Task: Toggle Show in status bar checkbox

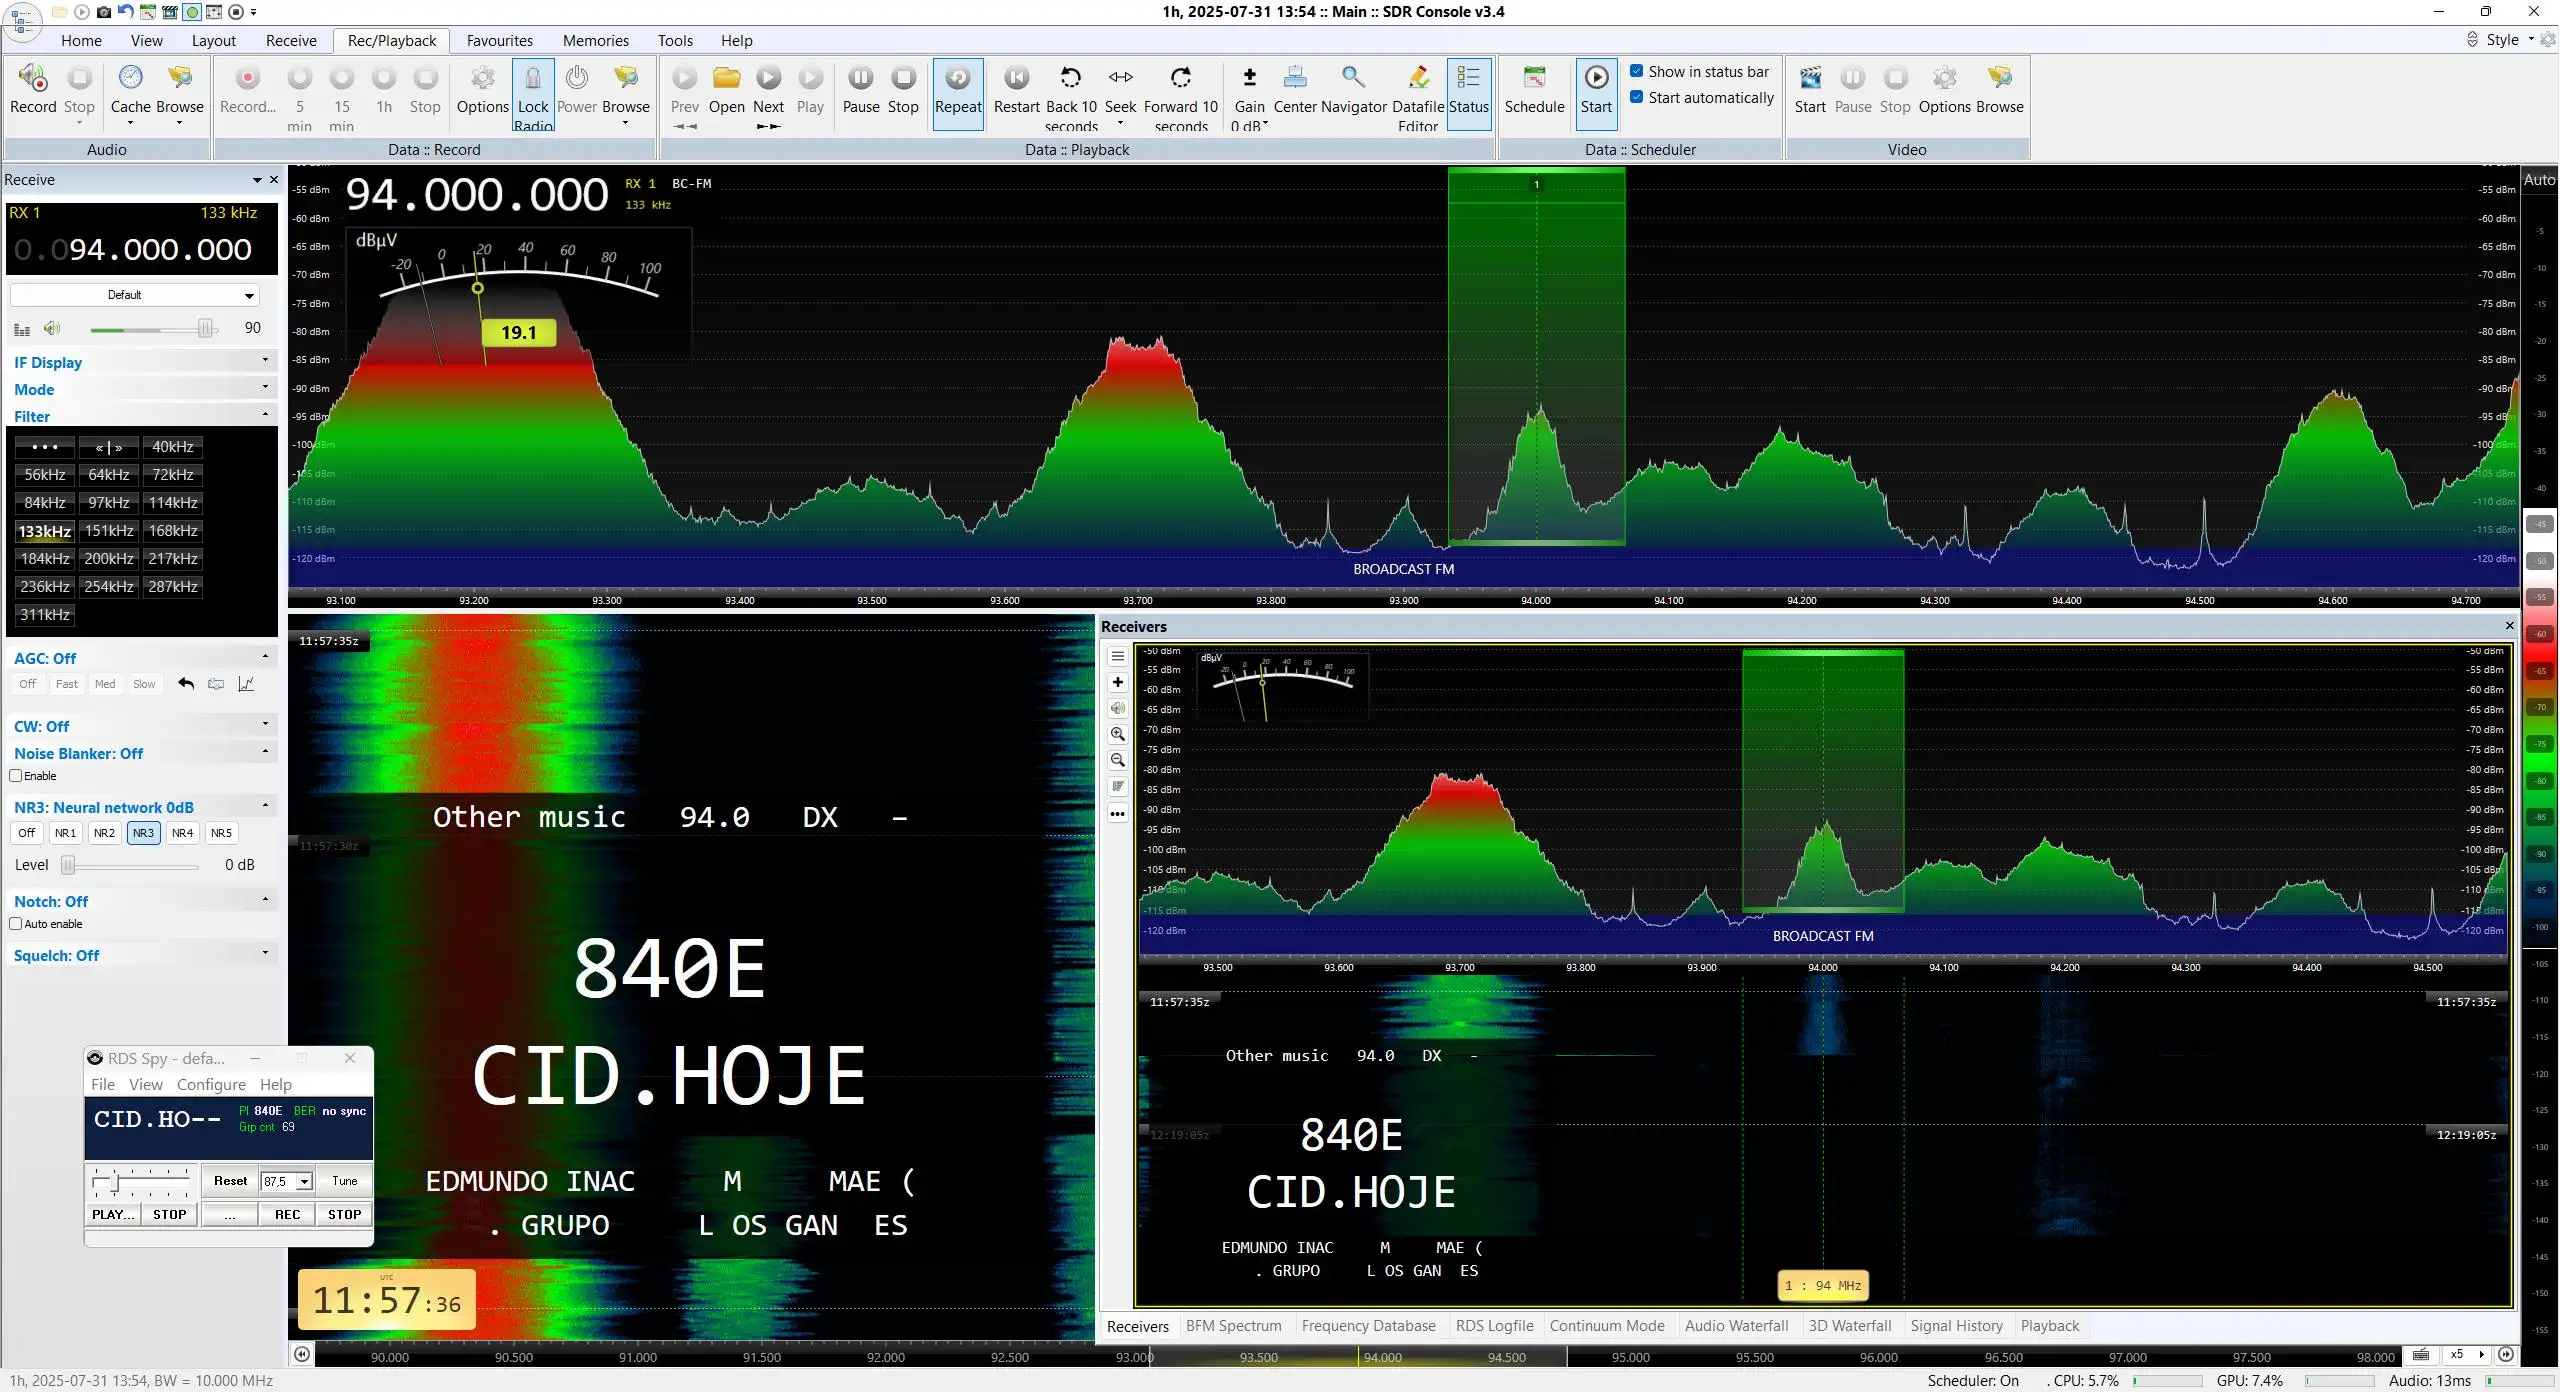Action: point(1636,71)
